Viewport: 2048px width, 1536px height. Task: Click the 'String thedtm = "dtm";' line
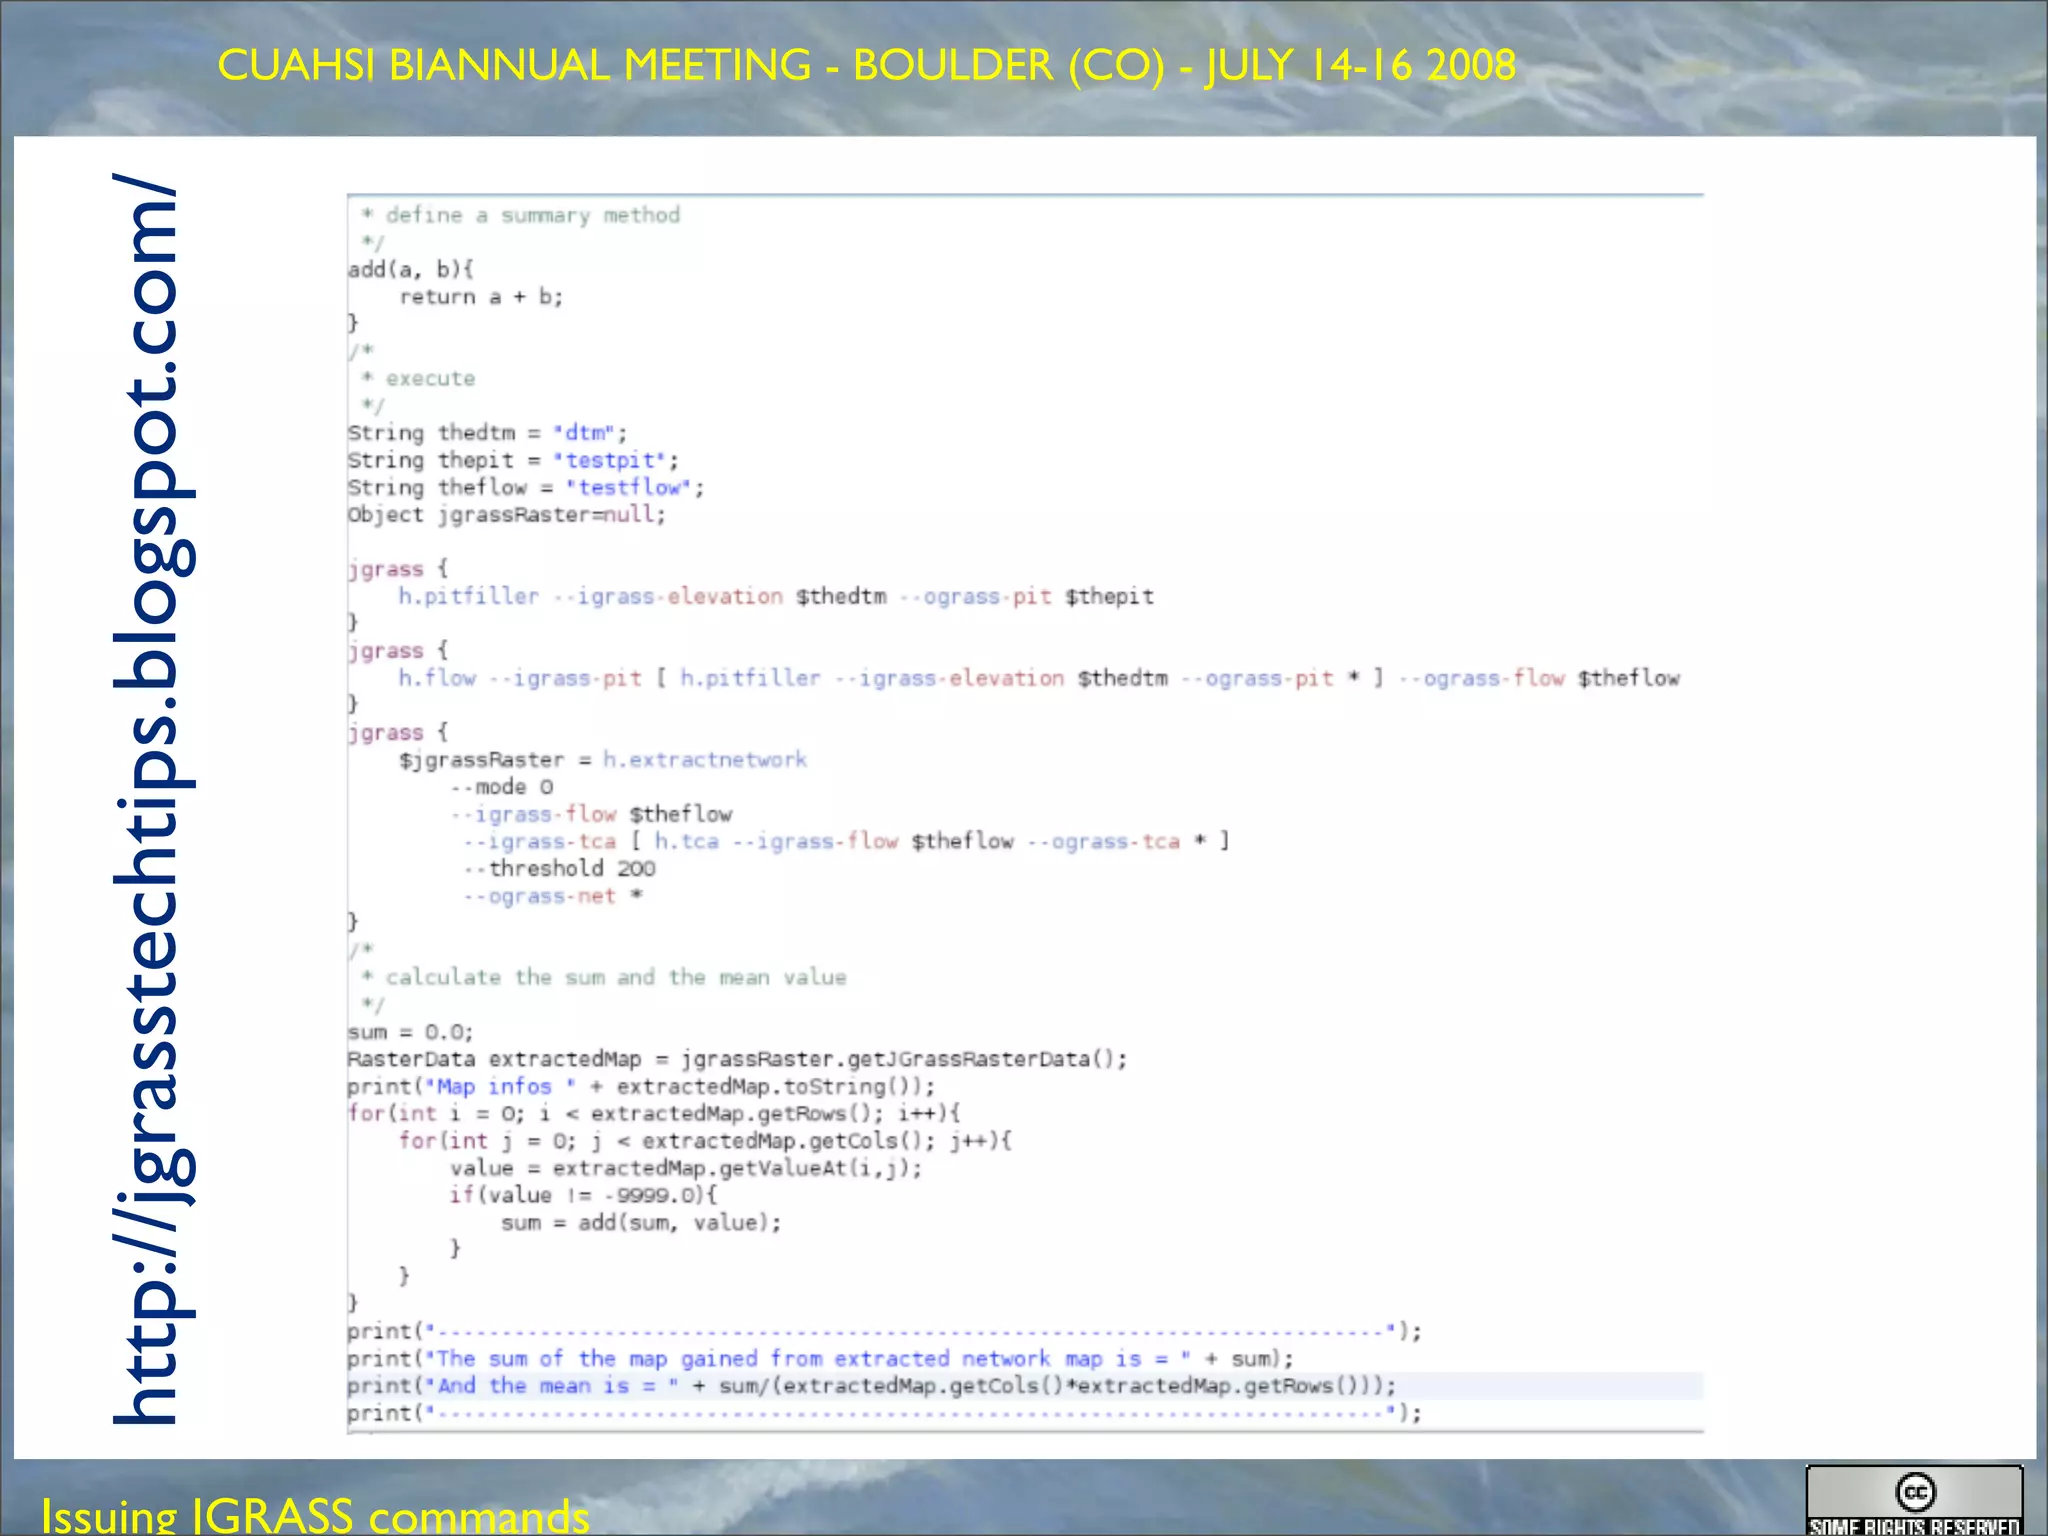(487, 433)
